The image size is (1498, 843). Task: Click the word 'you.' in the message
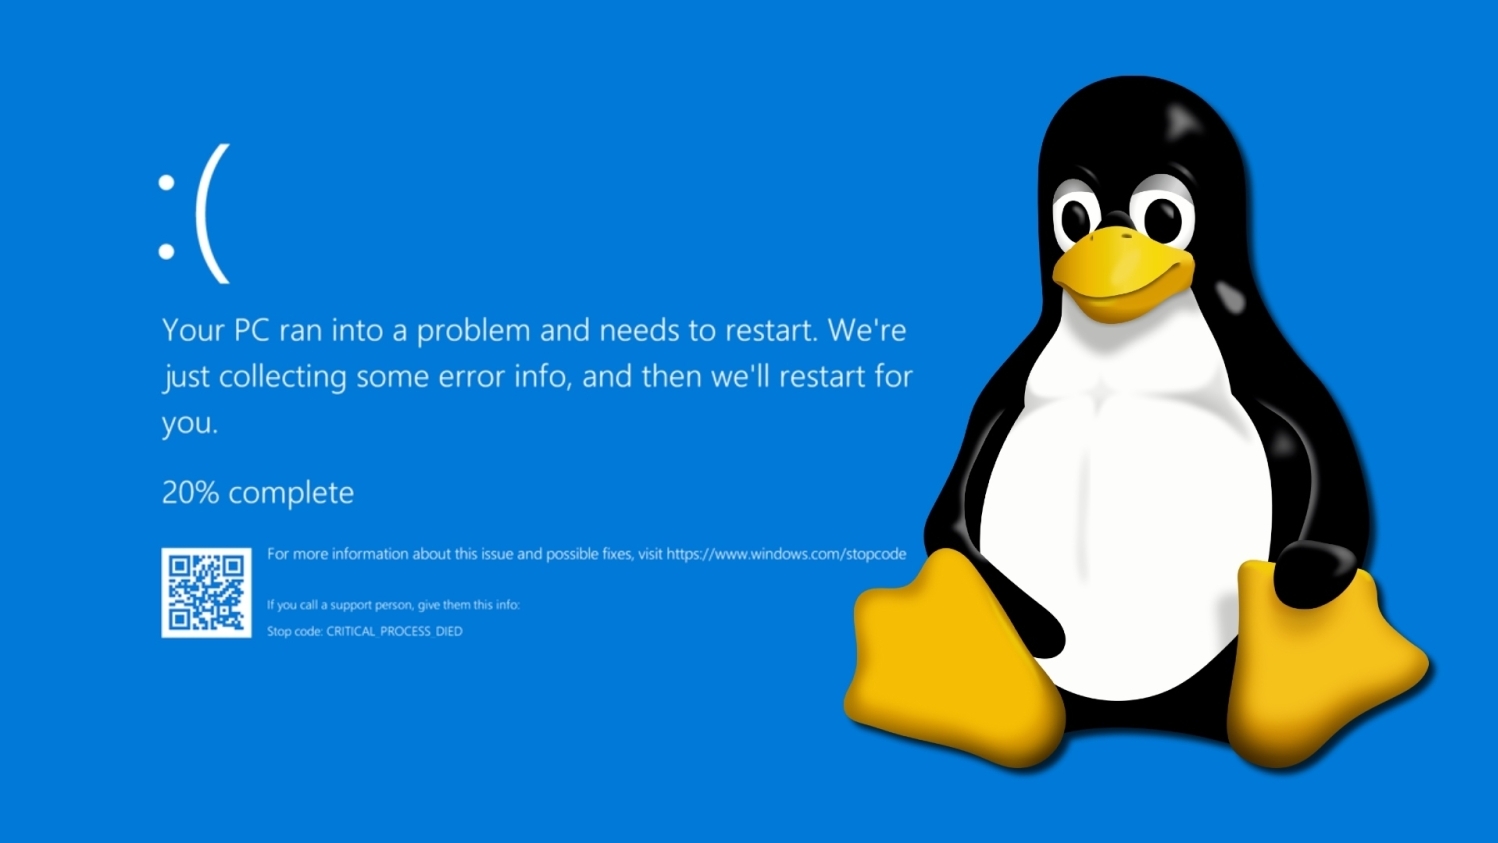(x=189, y=423)
